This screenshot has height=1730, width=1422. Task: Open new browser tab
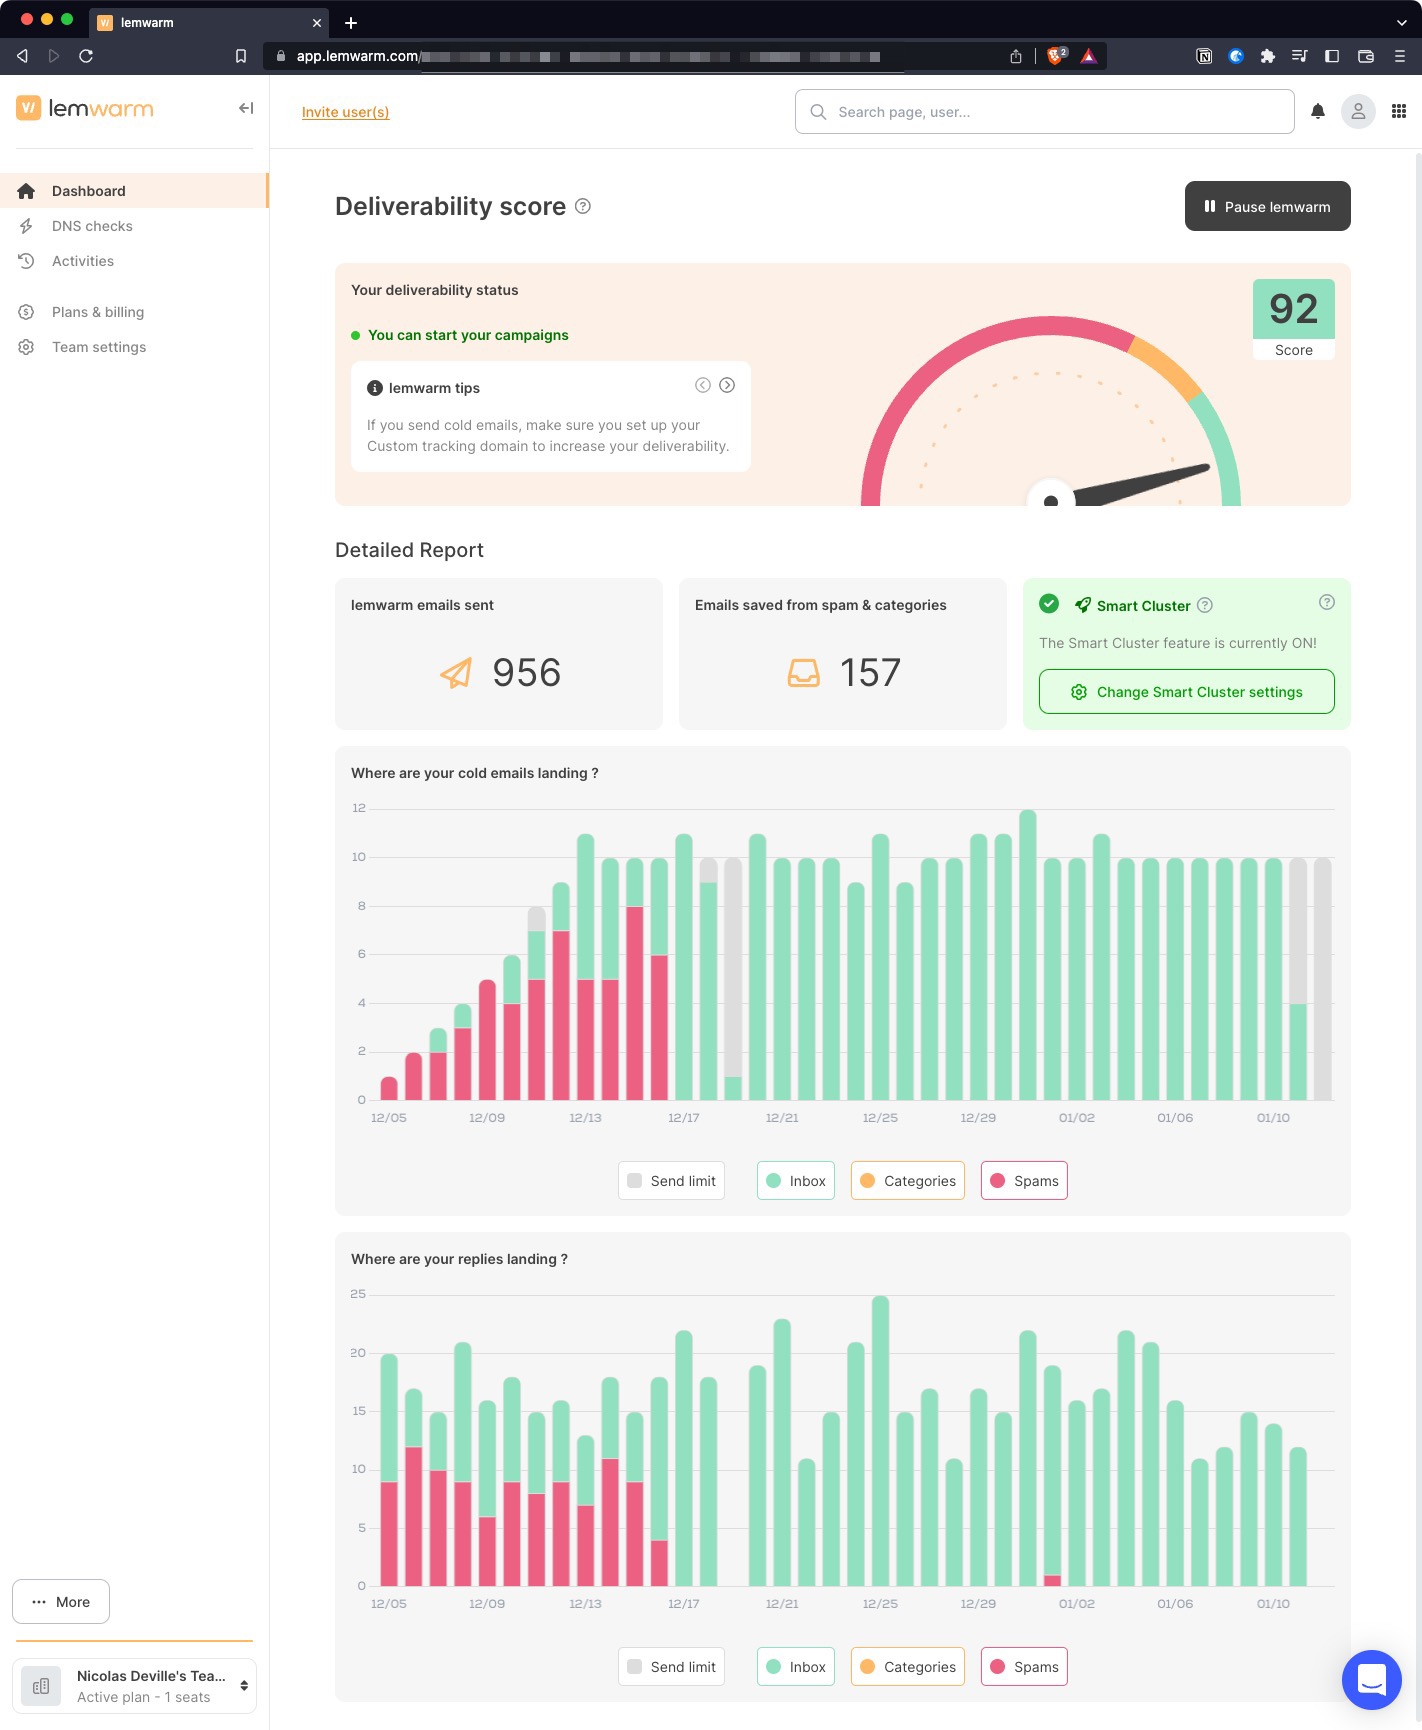[351, 22]
